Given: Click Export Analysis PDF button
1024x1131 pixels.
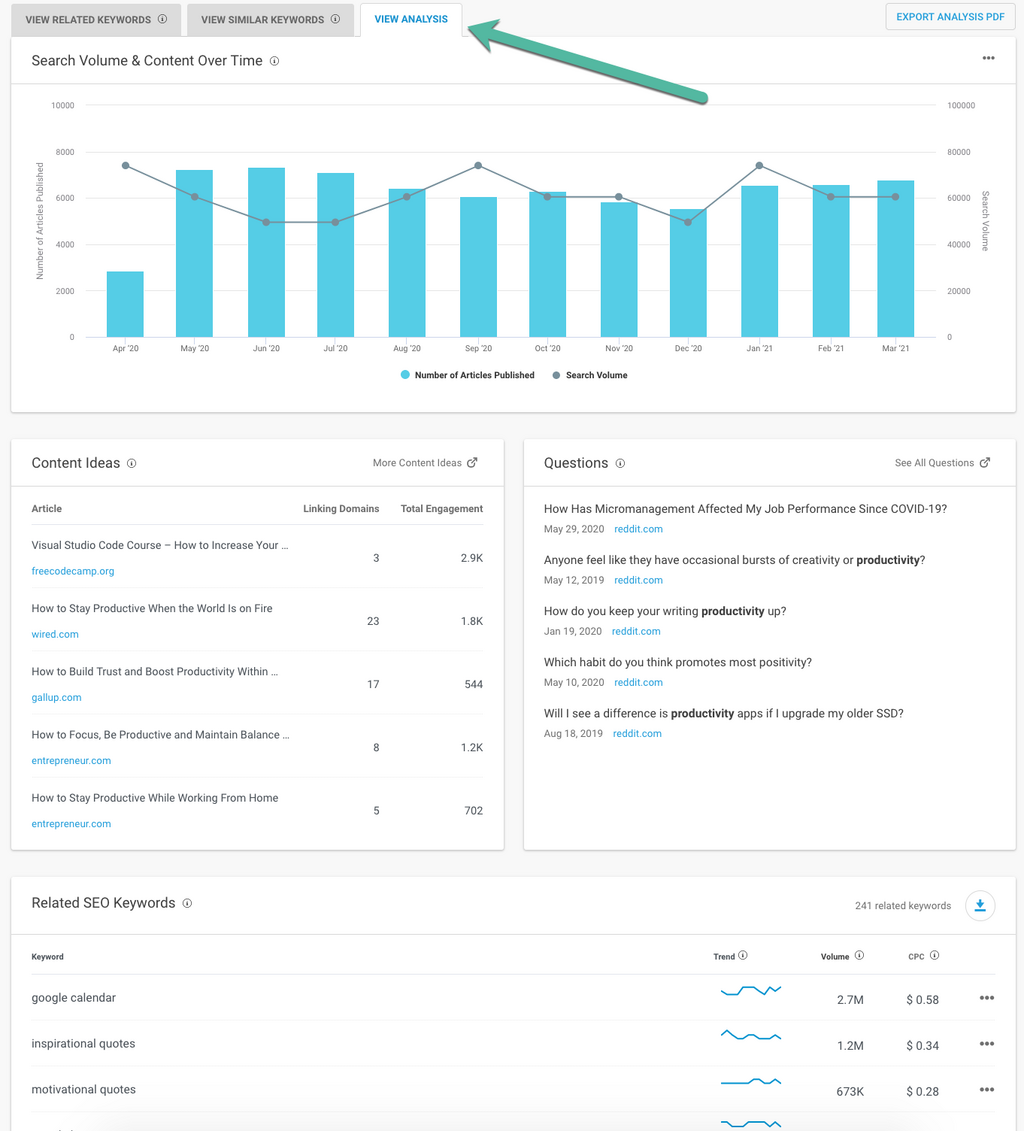Looking at the screenshot, I should click(950, 17).
